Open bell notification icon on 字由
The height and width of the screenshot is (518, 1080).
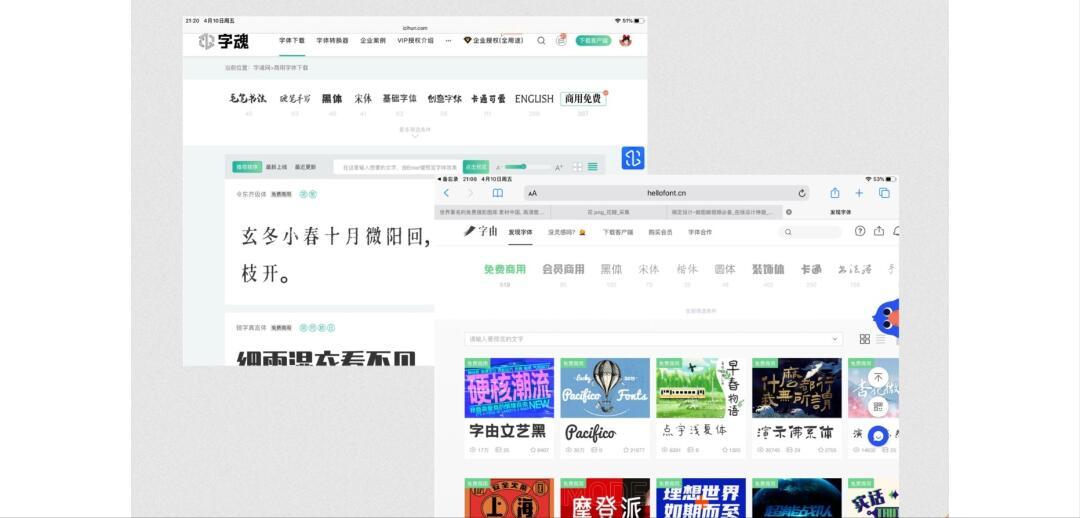tap(896, 231)
